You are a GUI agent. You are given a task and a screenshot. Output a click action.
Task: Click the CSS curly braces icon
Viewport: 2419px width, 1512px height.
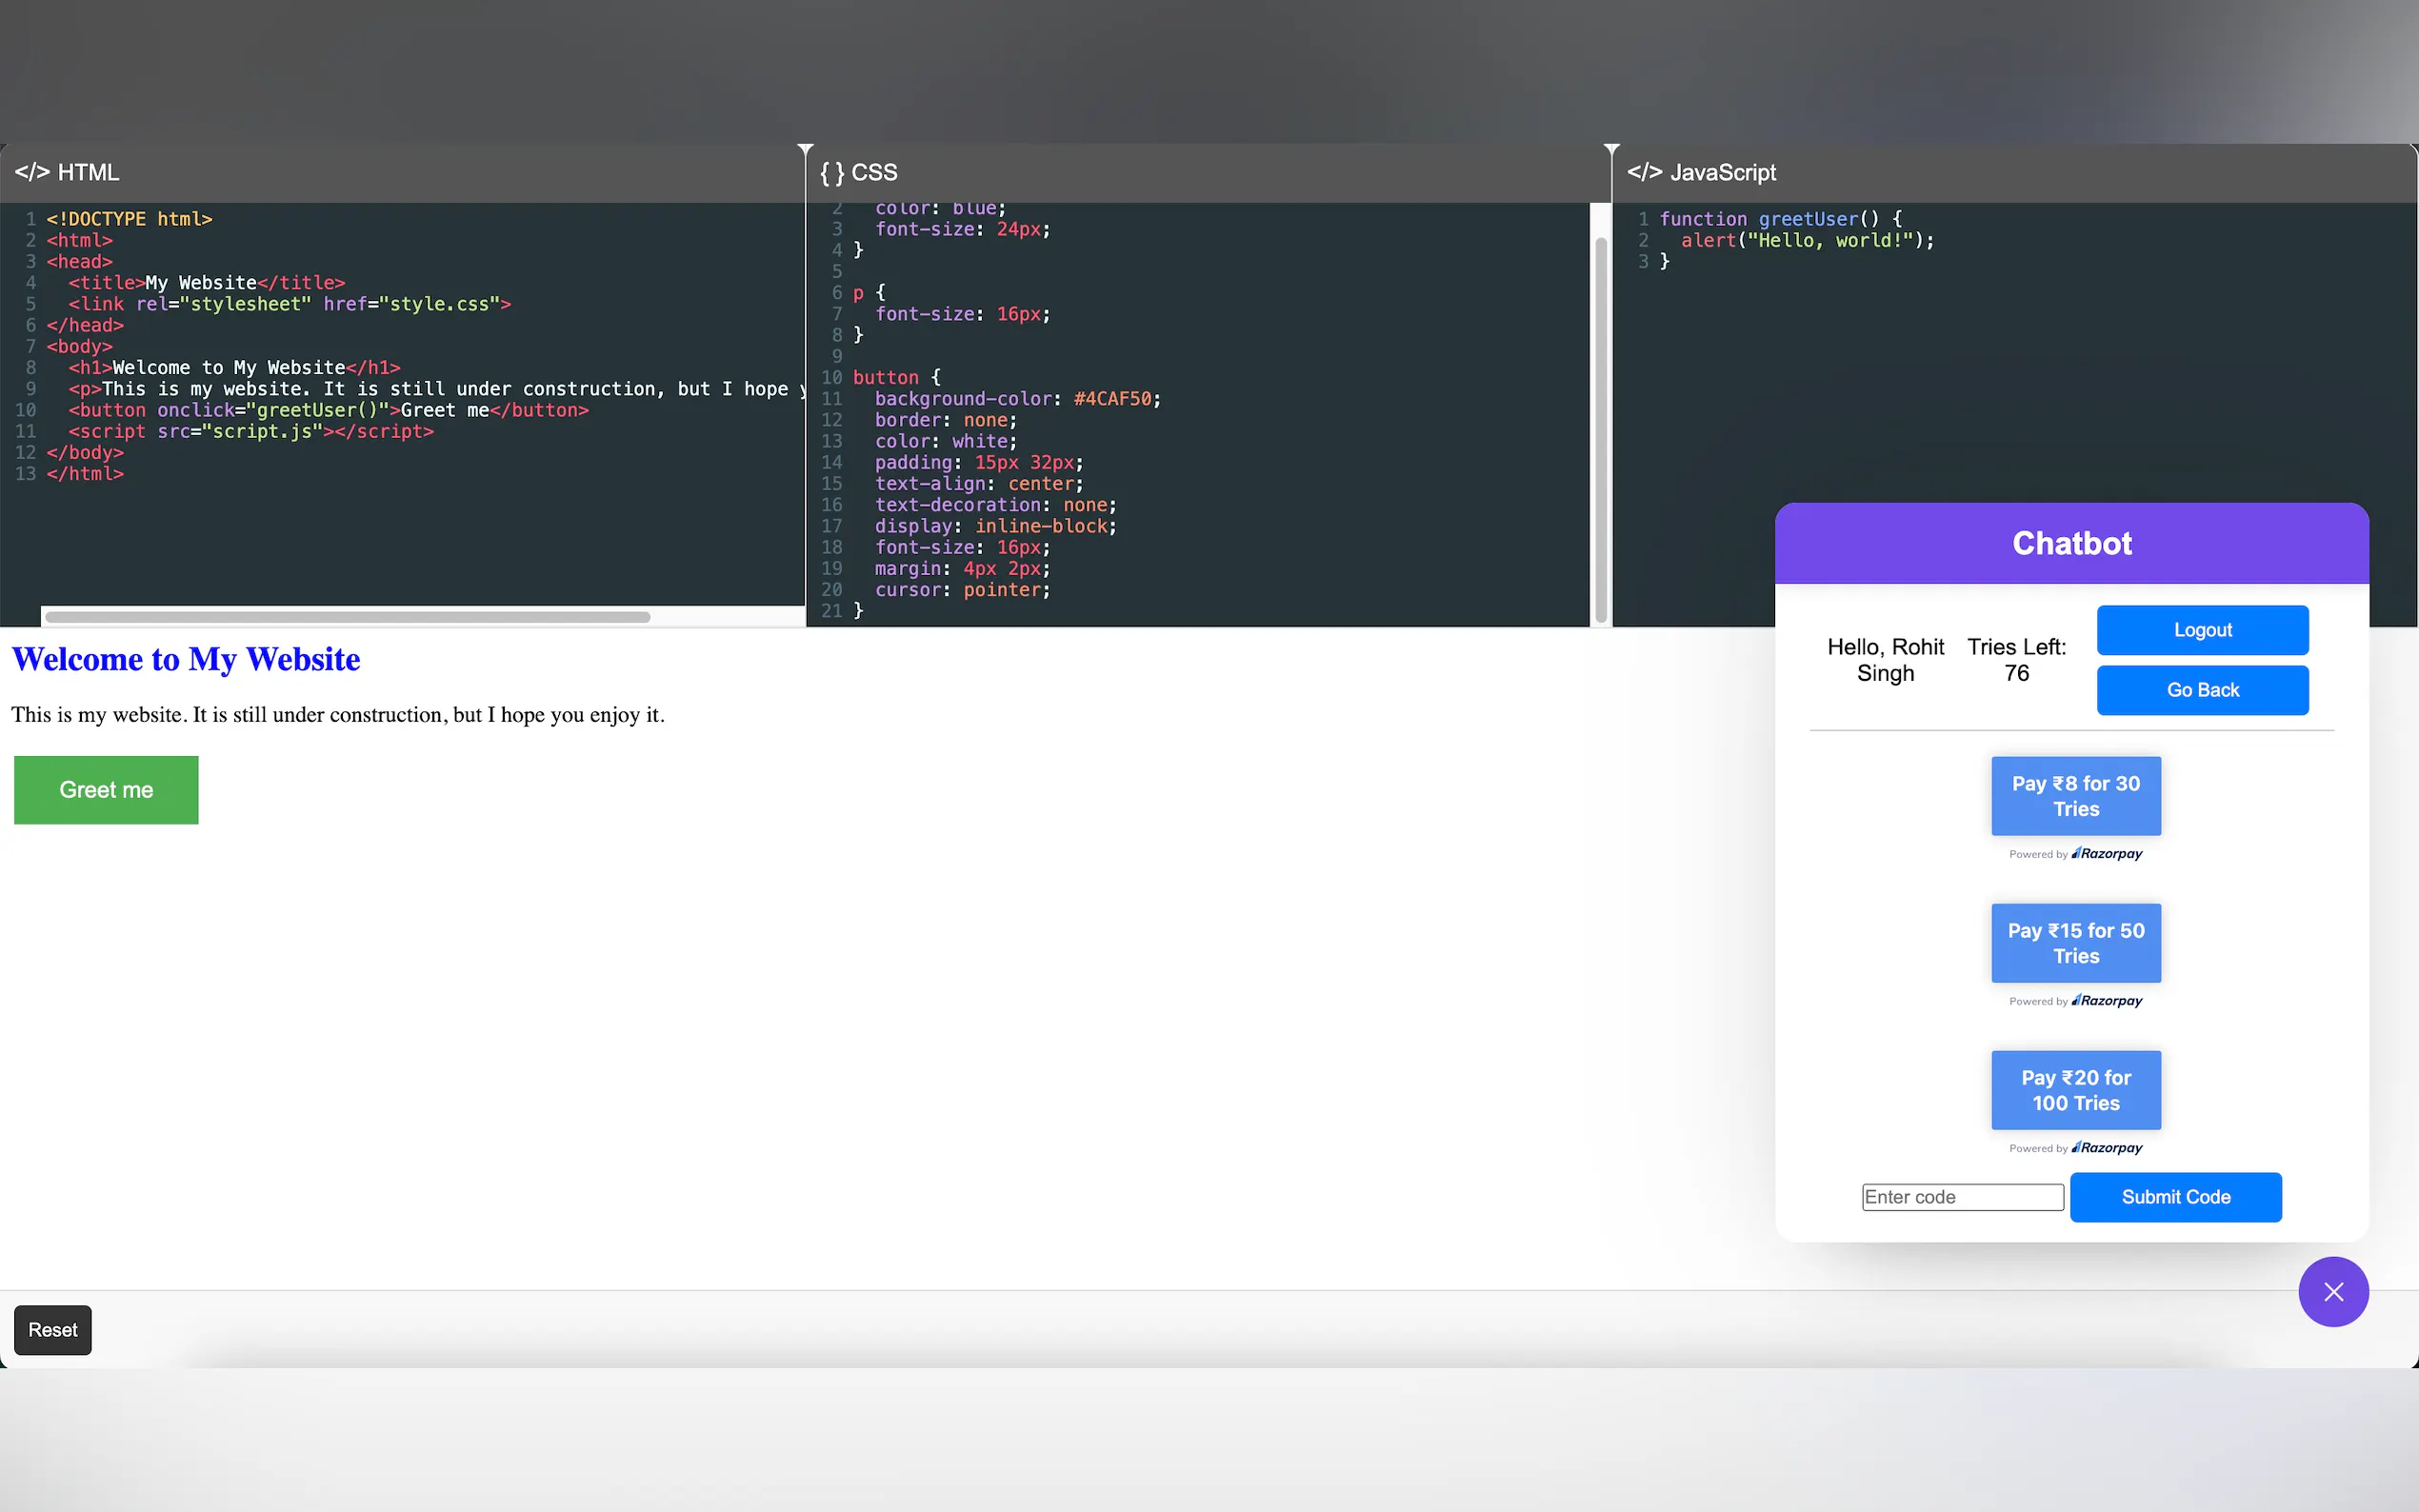click(x=831, y=172)
